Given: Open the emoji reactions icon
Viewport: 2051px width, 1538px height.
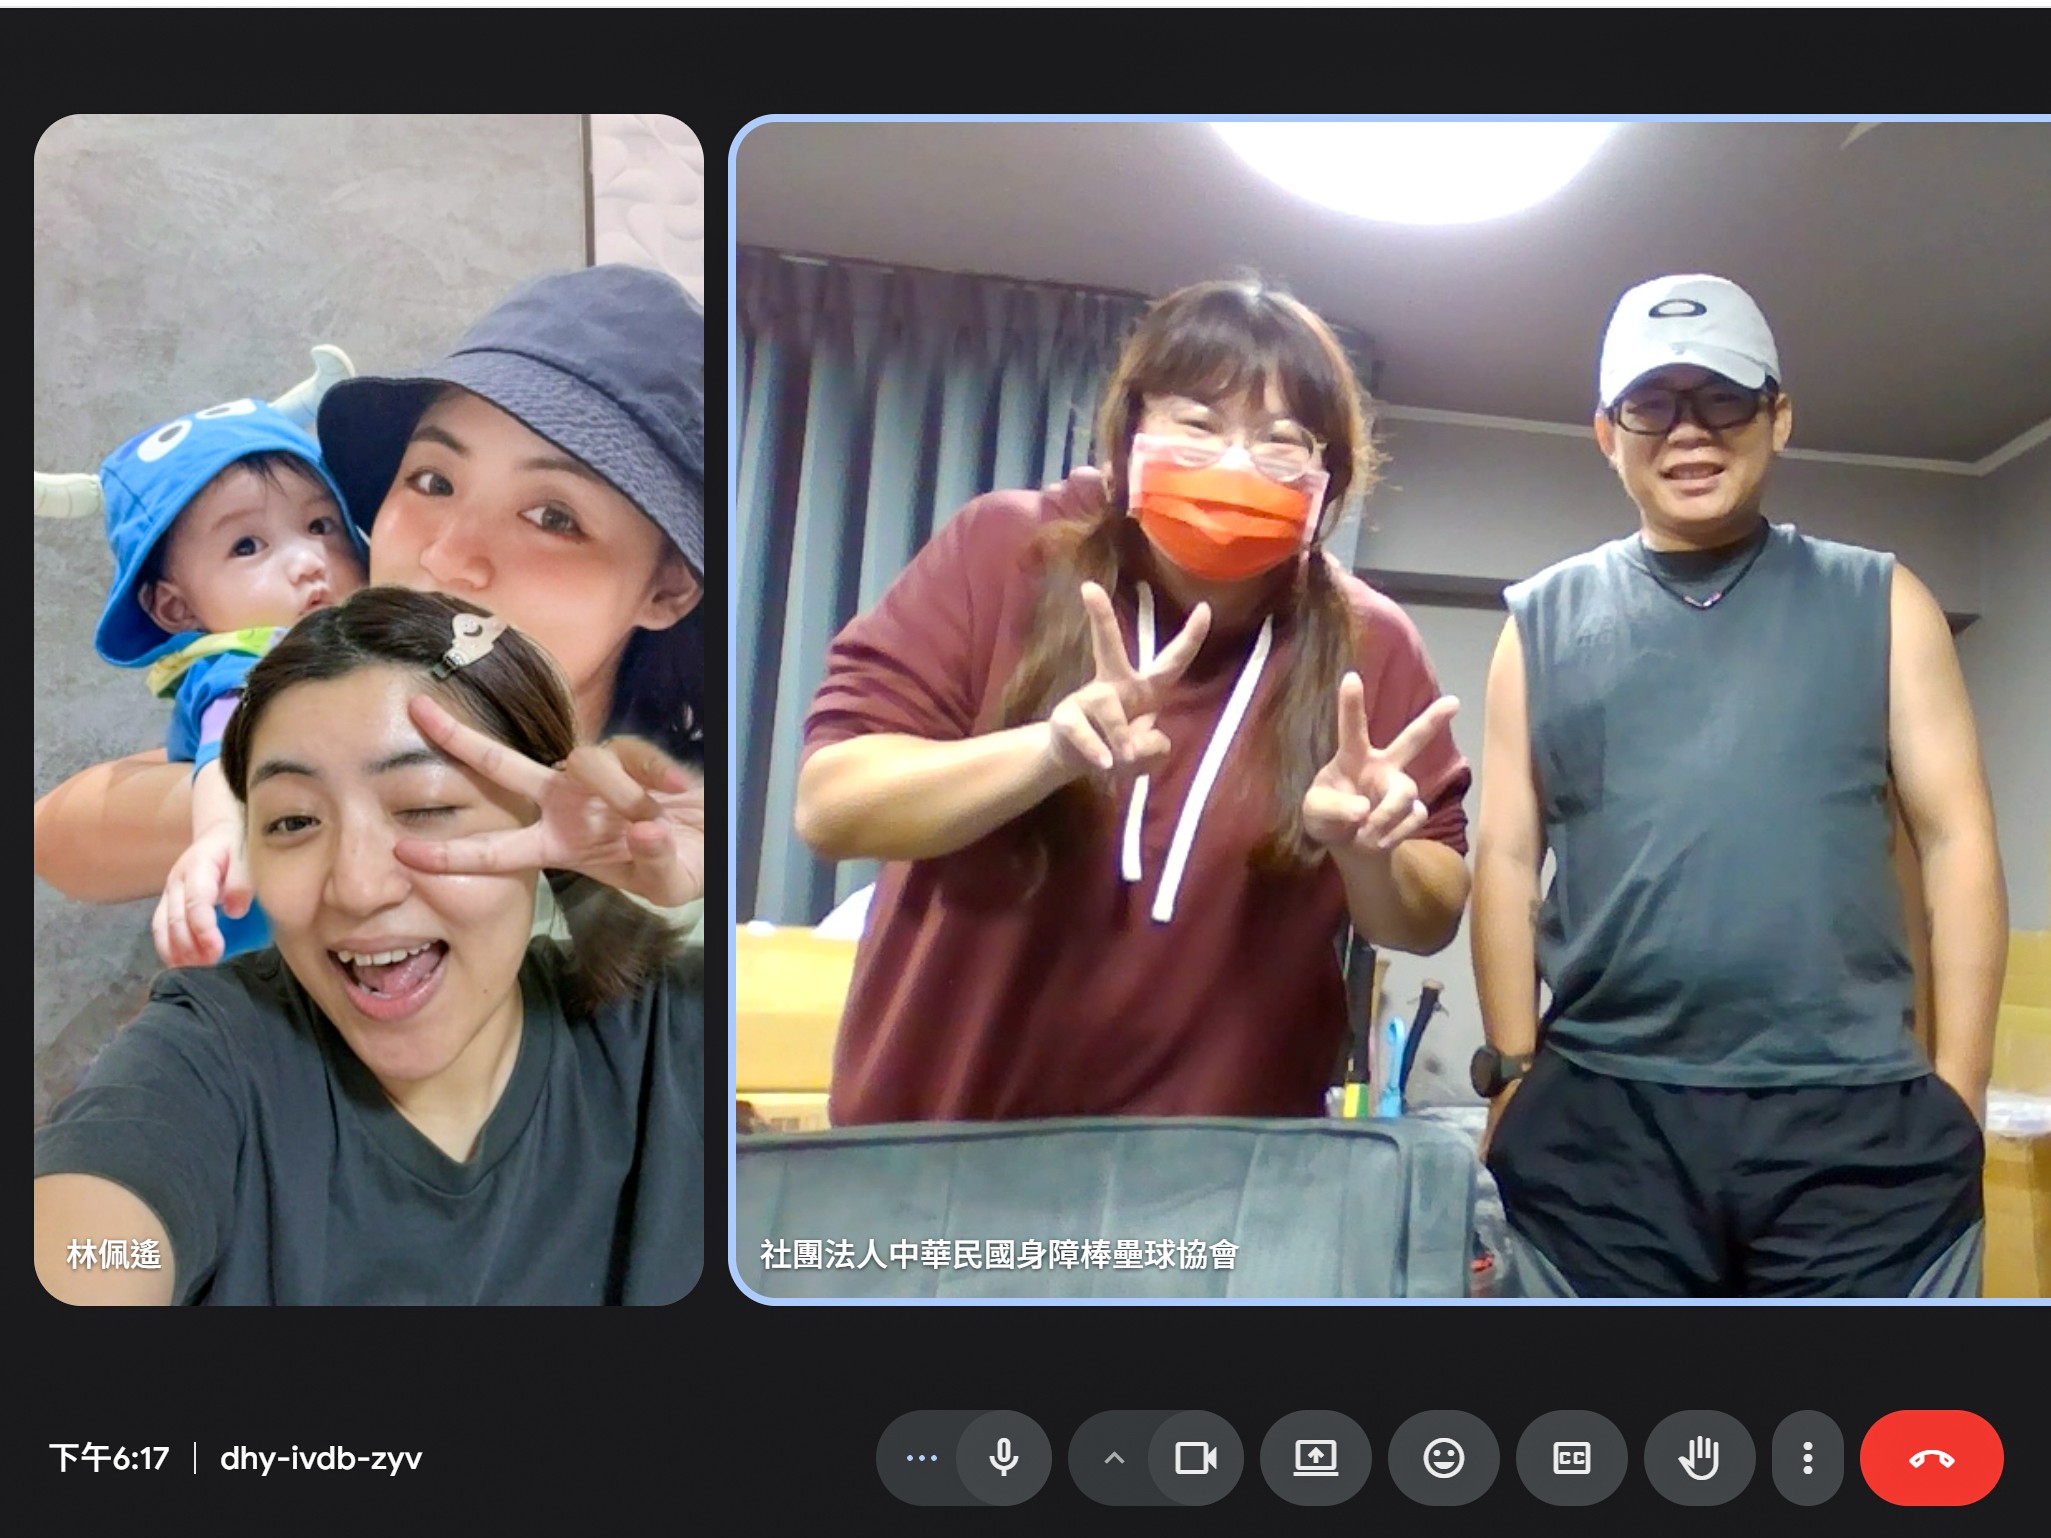Looking at the screenshot, I should tap(1443, 1457).
